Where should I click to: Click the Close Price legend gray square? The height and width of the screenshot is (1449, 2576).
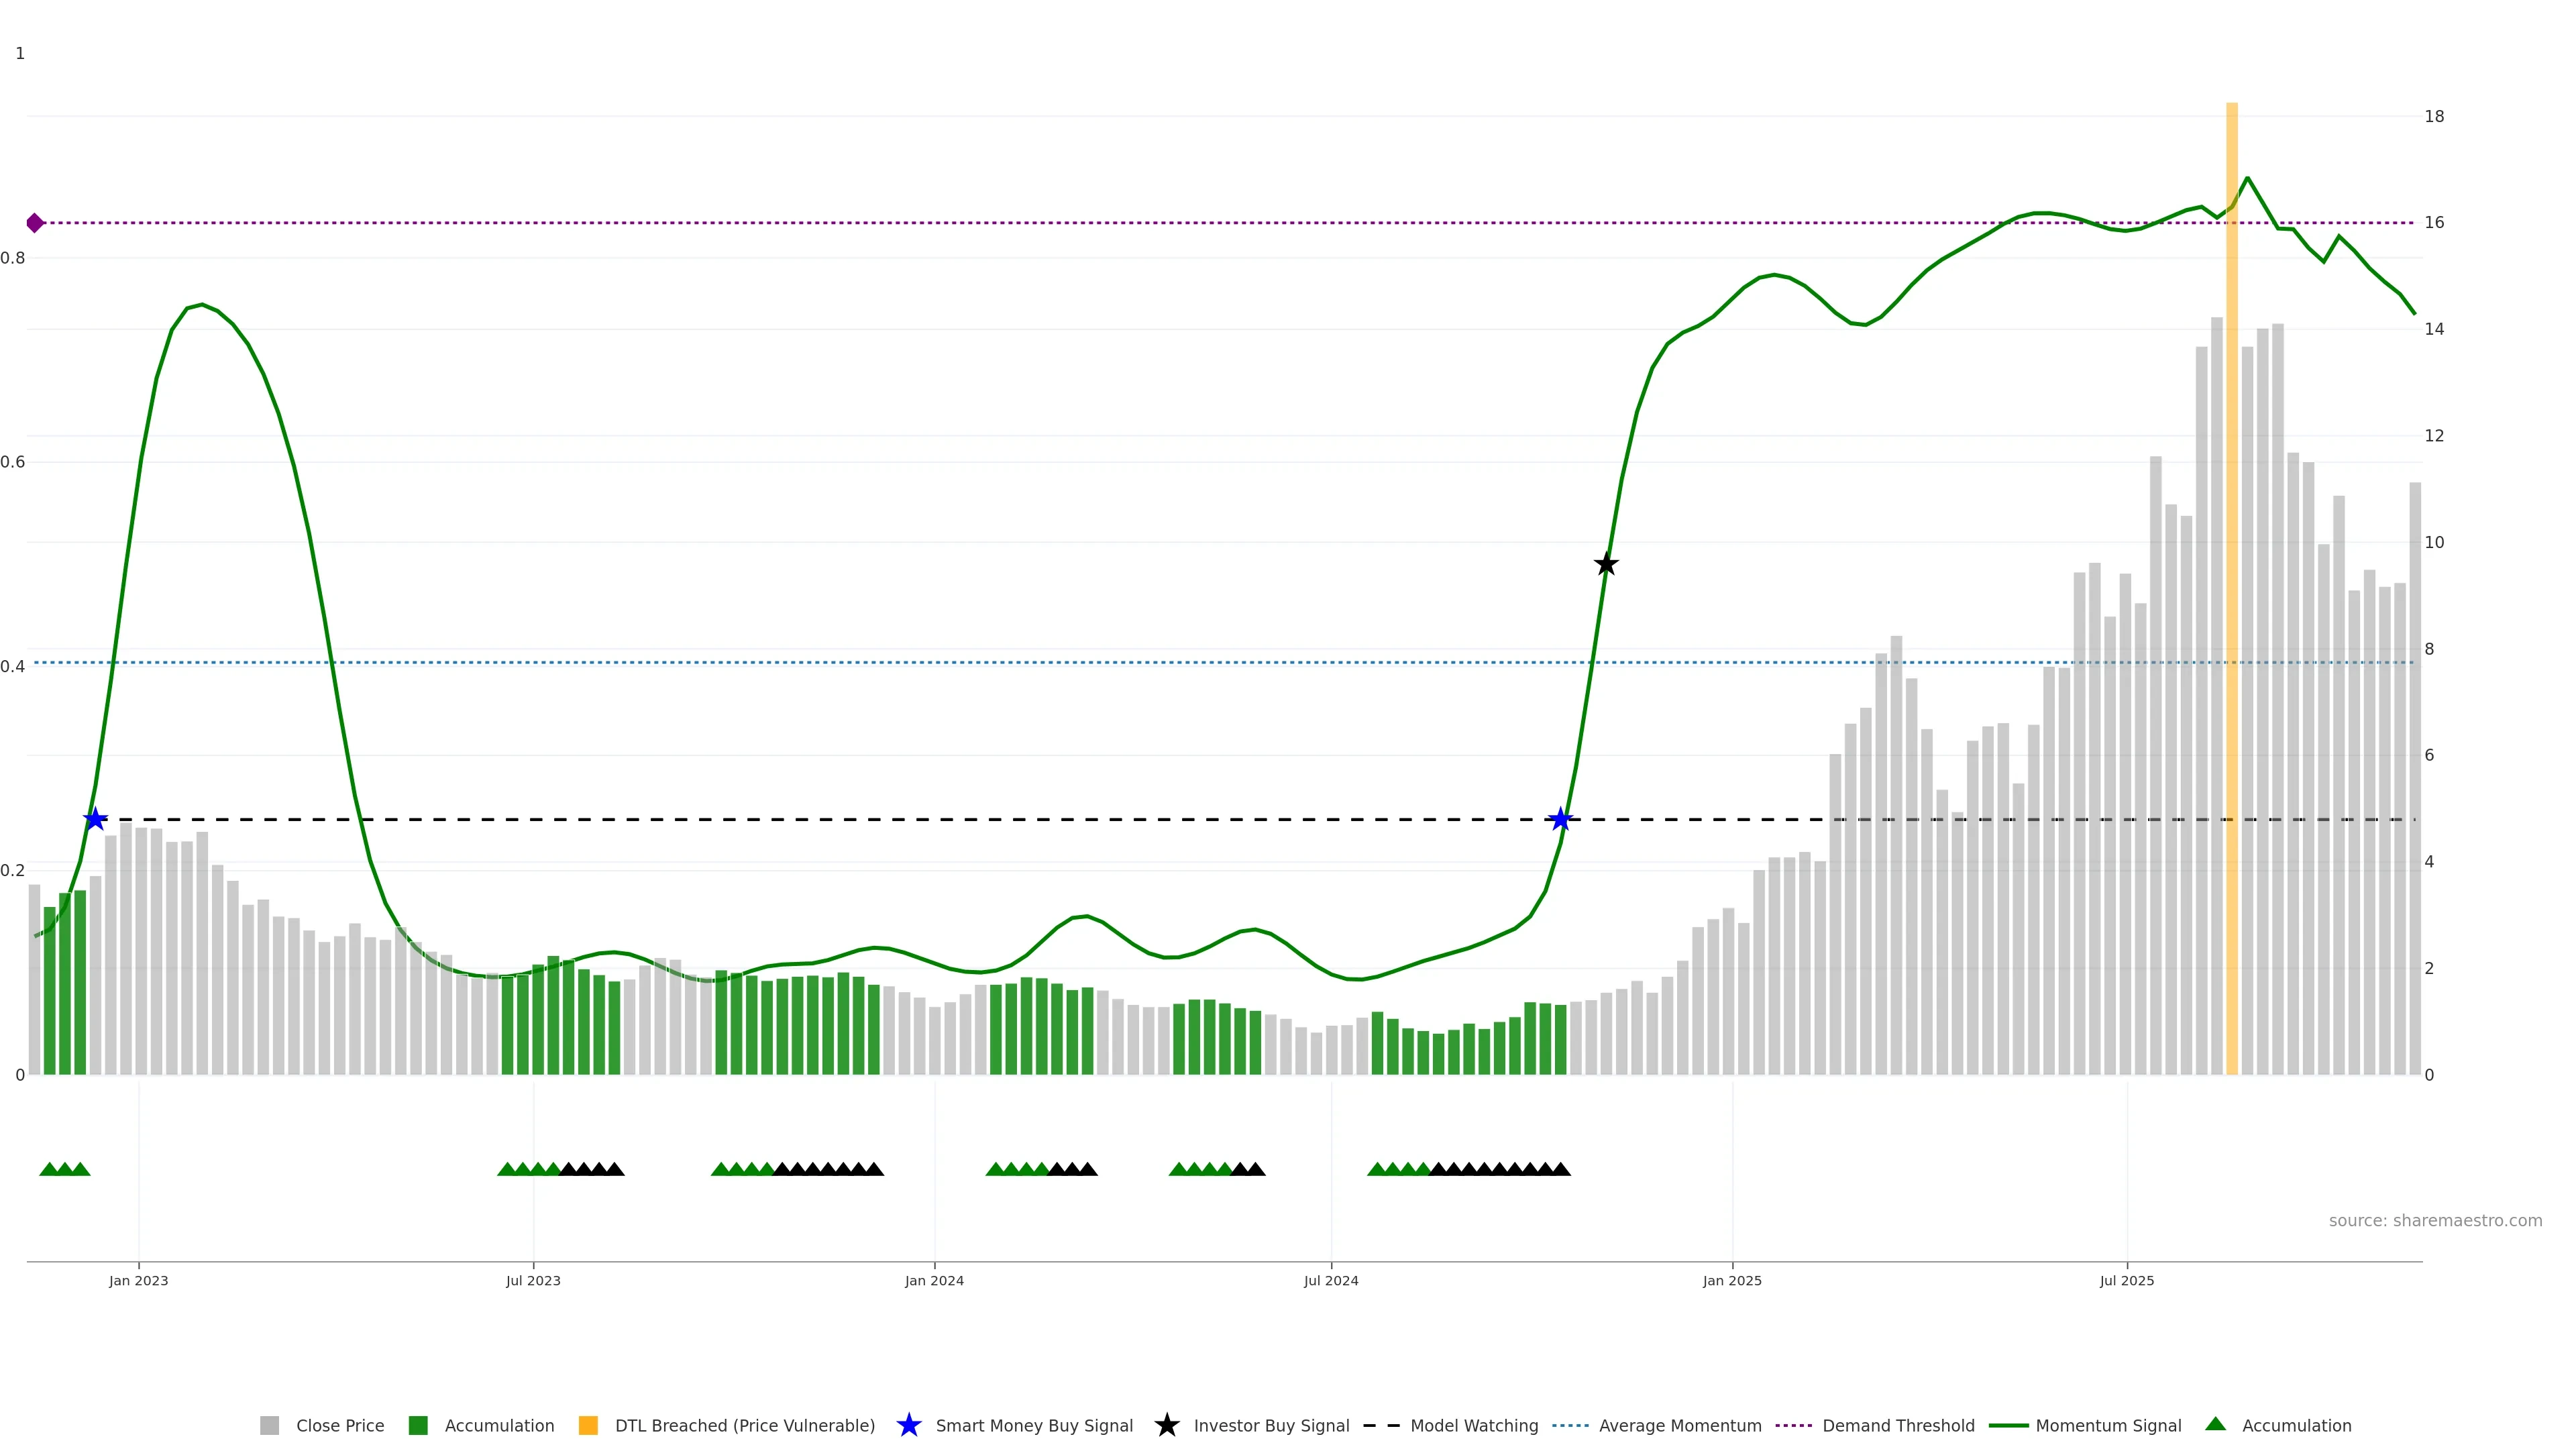pyautogui.click(x=269, y=1425)
